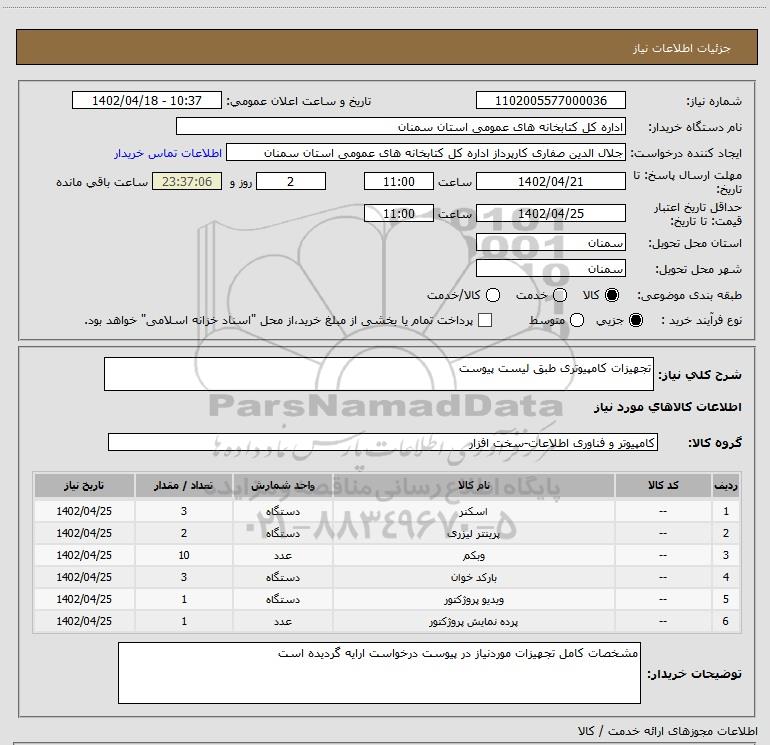Screen dimensions: 770x745
Task: Click the اطلاعات کالاهای مورد نیاز heading
Action: (667, 407)
